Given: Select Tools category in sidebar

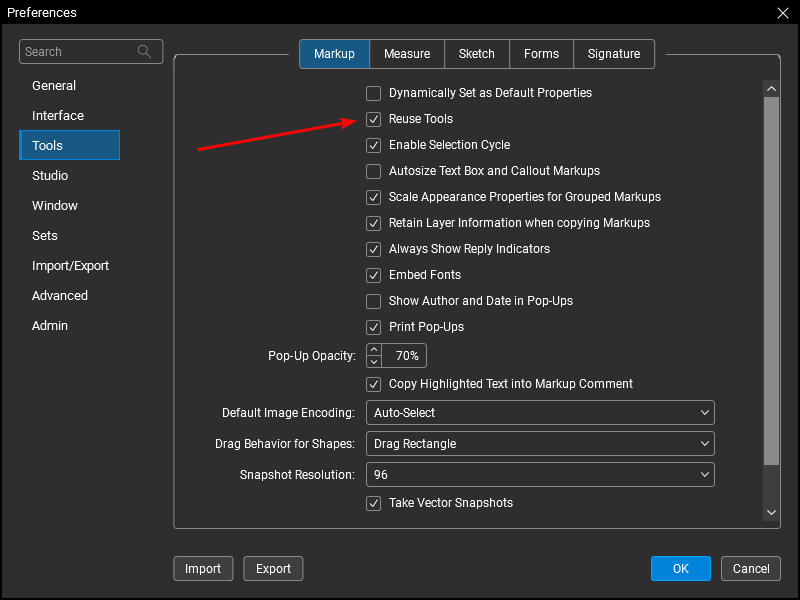Looking at the screenshot, I should (69, 145).
